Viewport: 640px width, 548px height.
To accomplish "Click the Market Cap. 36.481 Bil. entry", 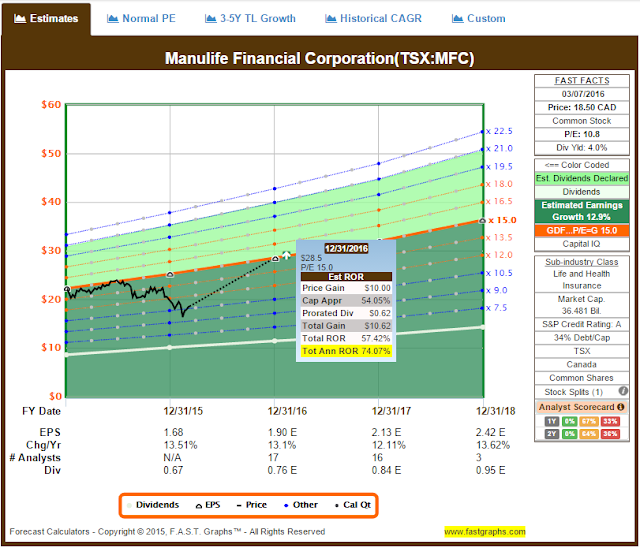I will pyautogui.click(x=582, y=305).
